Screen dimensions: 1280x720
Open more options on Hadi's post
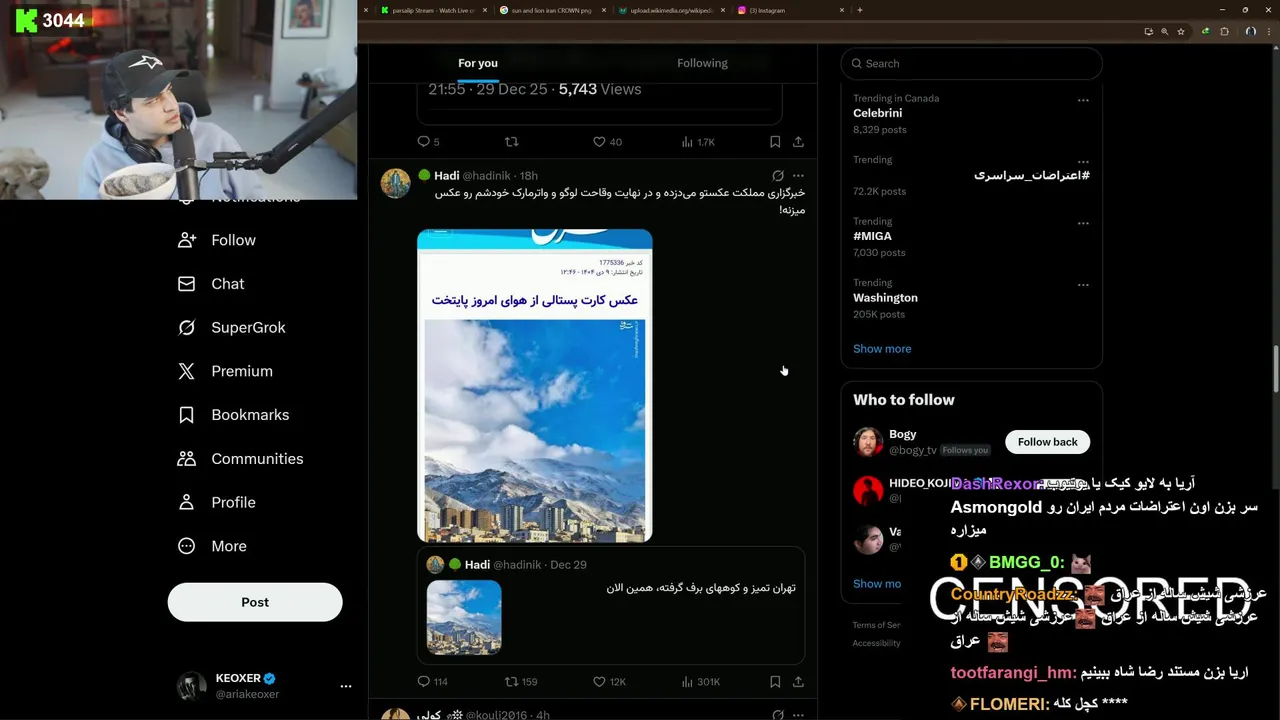pos(798,176)
